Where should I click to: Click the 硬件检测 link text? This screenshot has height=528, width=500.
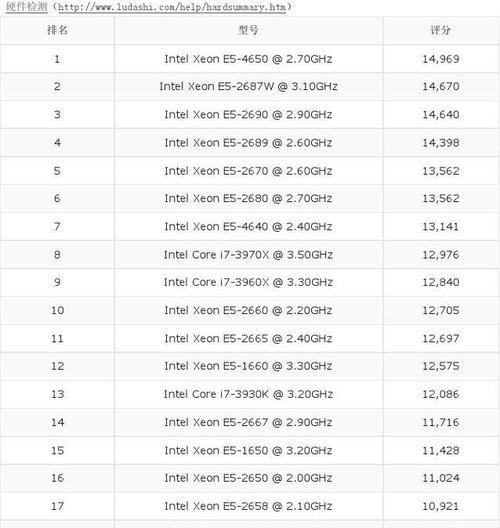[27, 7]
